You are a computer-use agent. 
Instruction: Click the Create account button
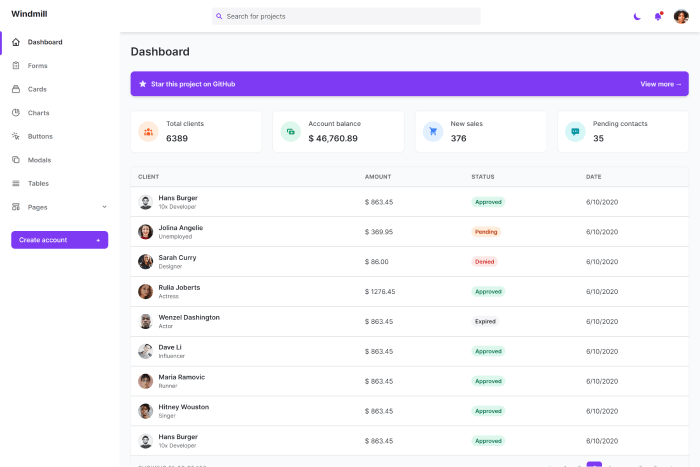[x=59, y=240]
